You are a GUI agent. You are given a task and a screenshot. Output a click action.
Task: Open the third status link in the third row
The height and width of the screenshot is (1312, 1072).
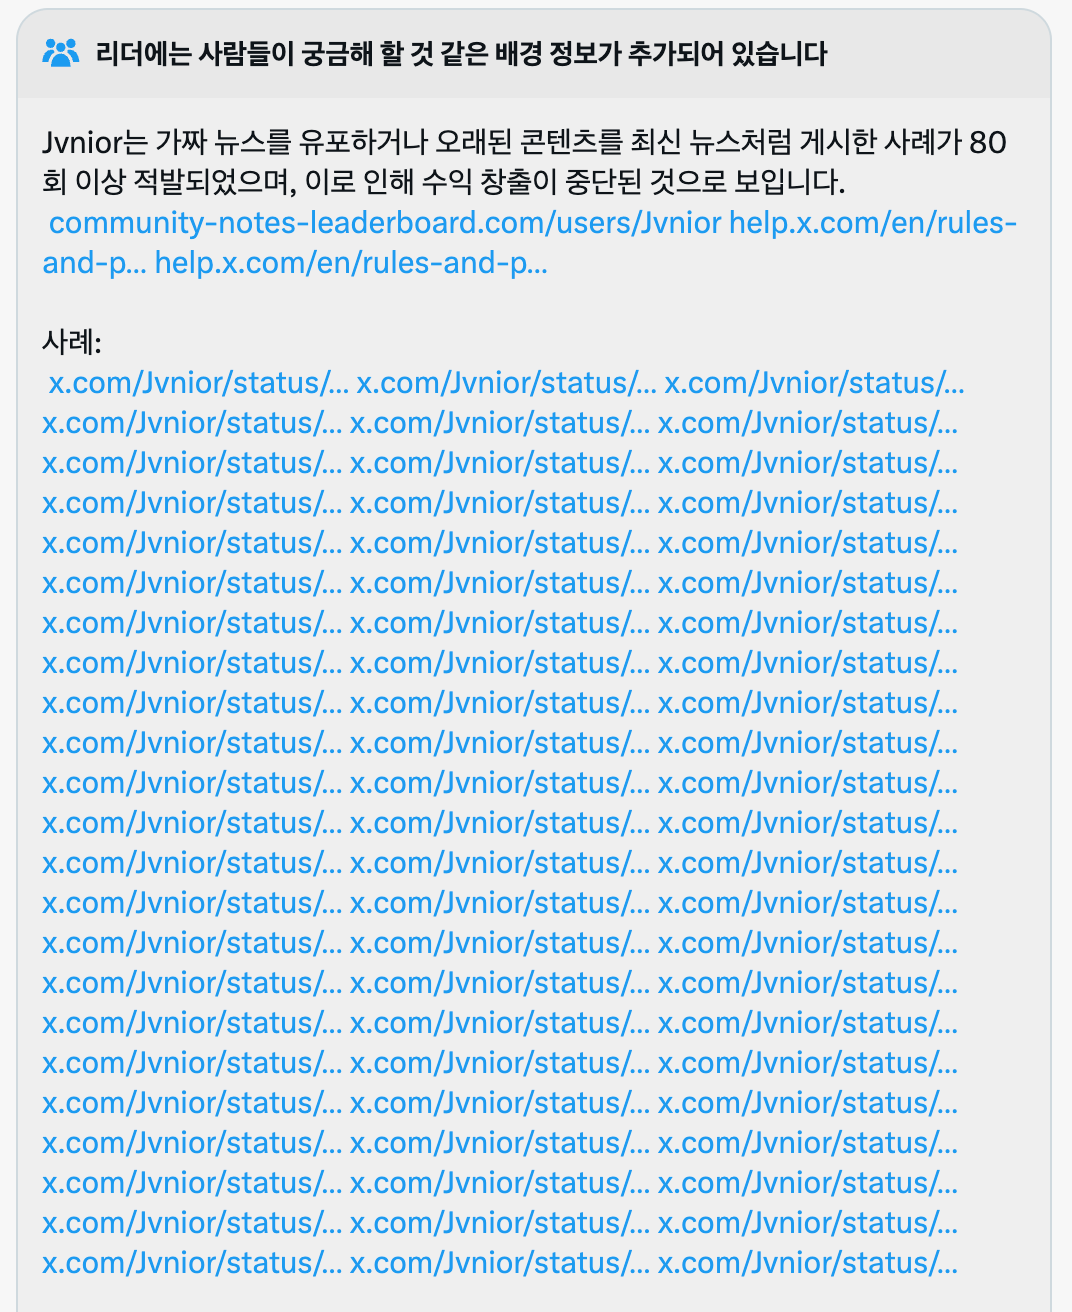point(808,463)
